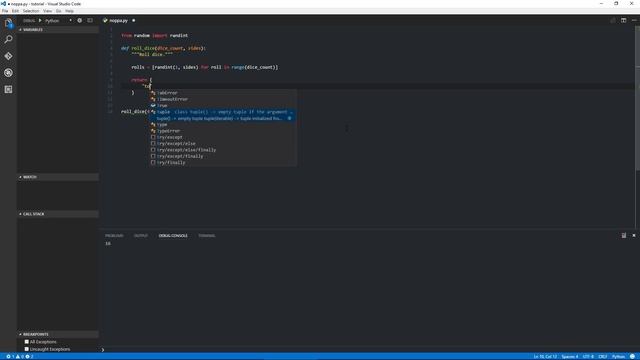Image resolution: width=640 pixels, height=360 pixels.
Task: Collapse the Call Stack section
Action: tap(58, 214)
